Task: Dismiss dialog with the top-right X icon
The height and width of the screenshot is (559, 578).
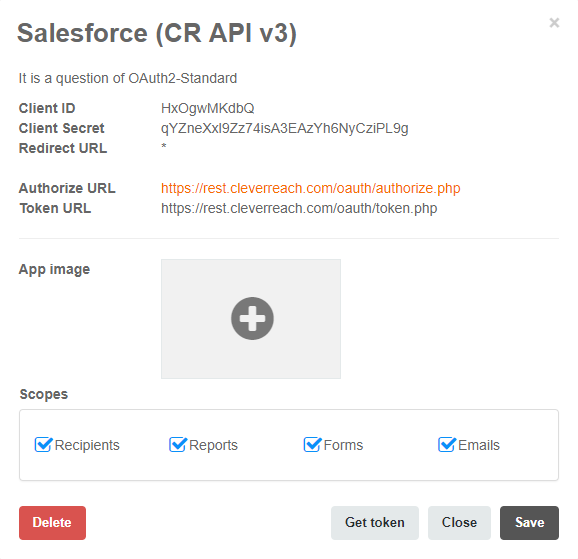Action: click(x=554, y=23)
